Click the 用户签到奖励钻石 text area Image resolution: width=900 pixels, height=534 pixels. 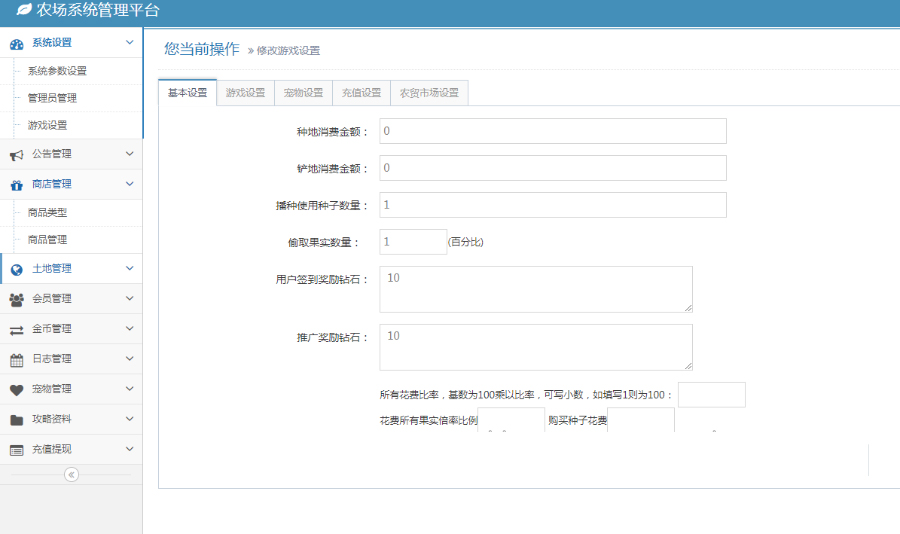click(x=535, y=289)
